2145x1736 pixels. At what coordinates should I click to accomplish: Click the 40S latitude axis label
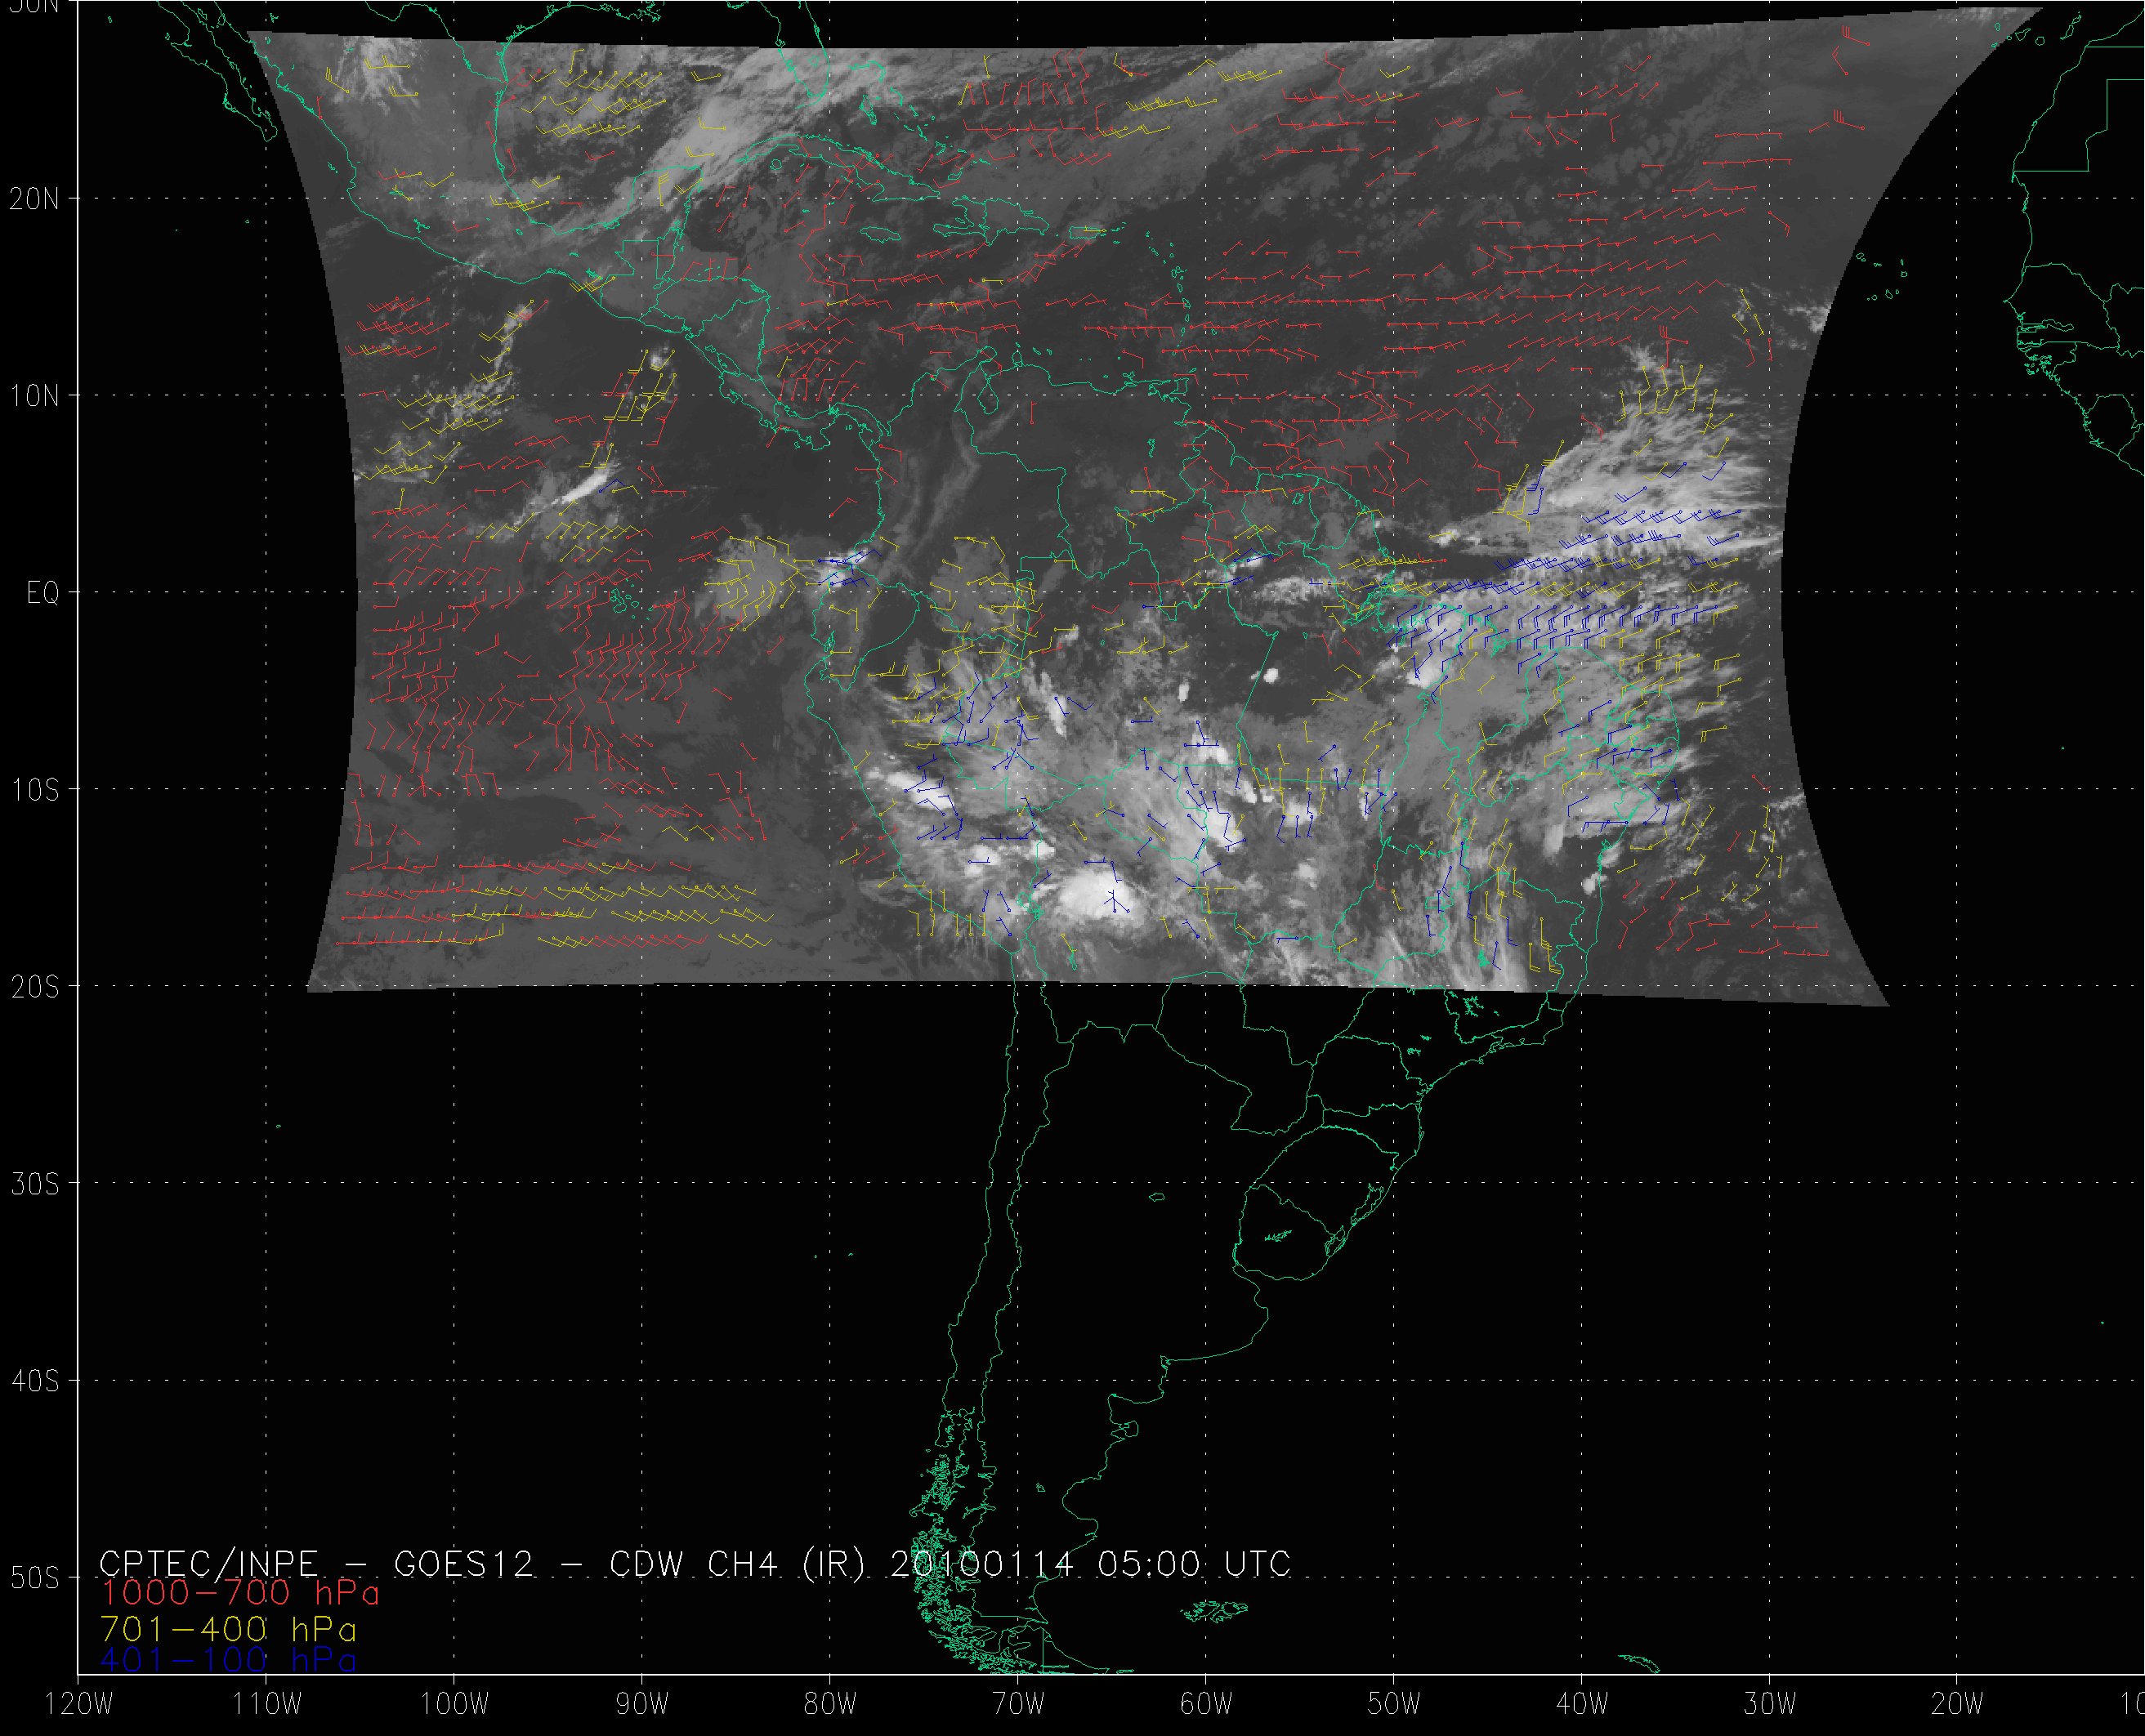[35, 1381]
